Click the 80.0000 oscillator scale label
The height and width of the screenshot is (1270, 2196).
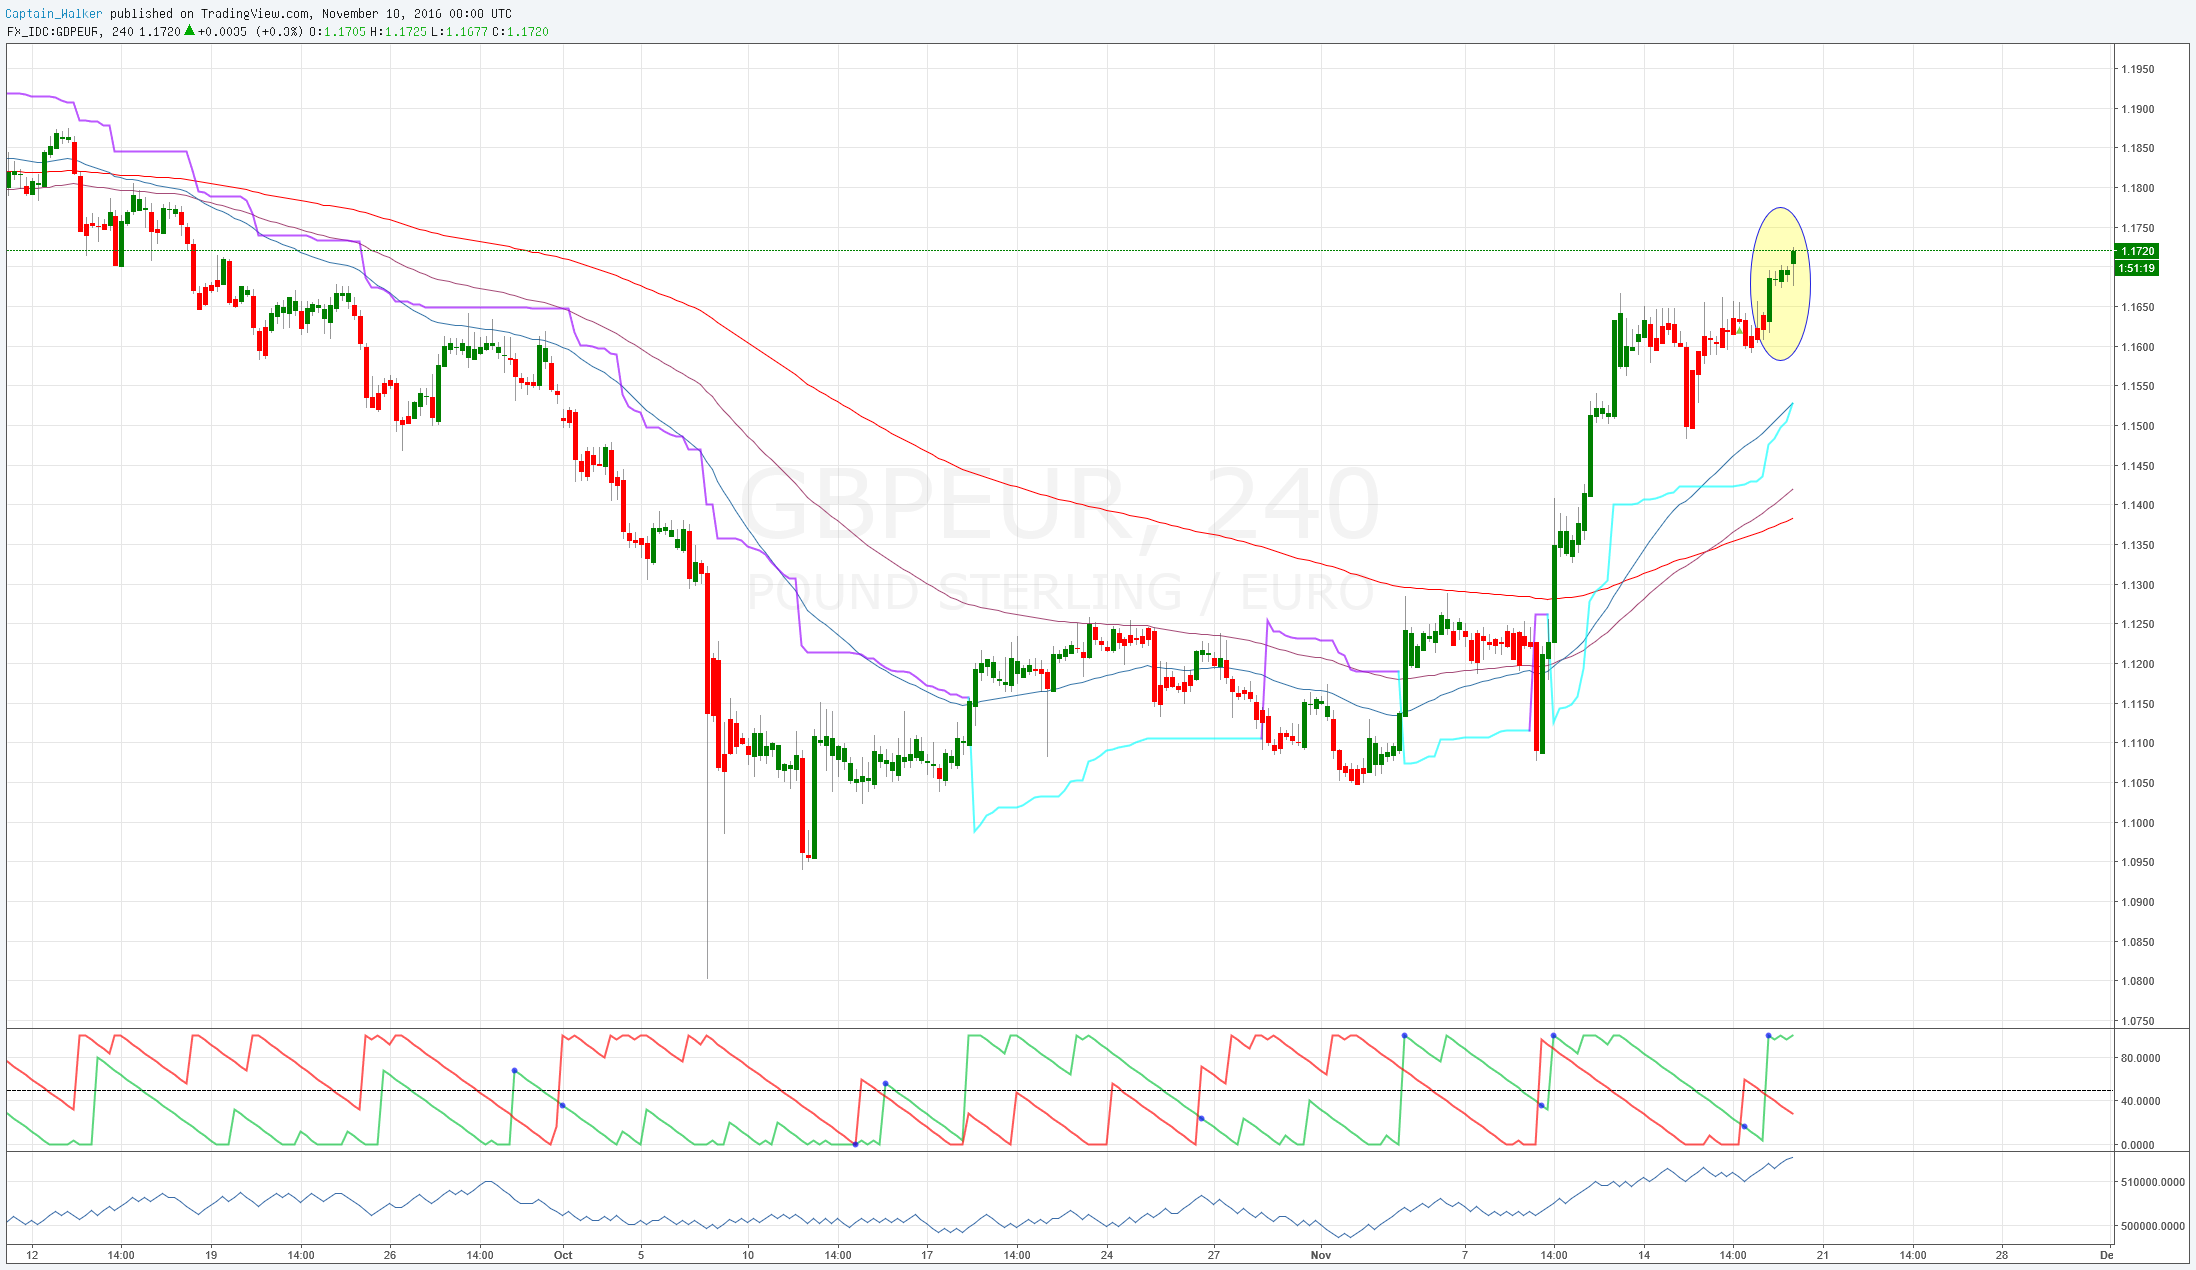(2141, 1058)
